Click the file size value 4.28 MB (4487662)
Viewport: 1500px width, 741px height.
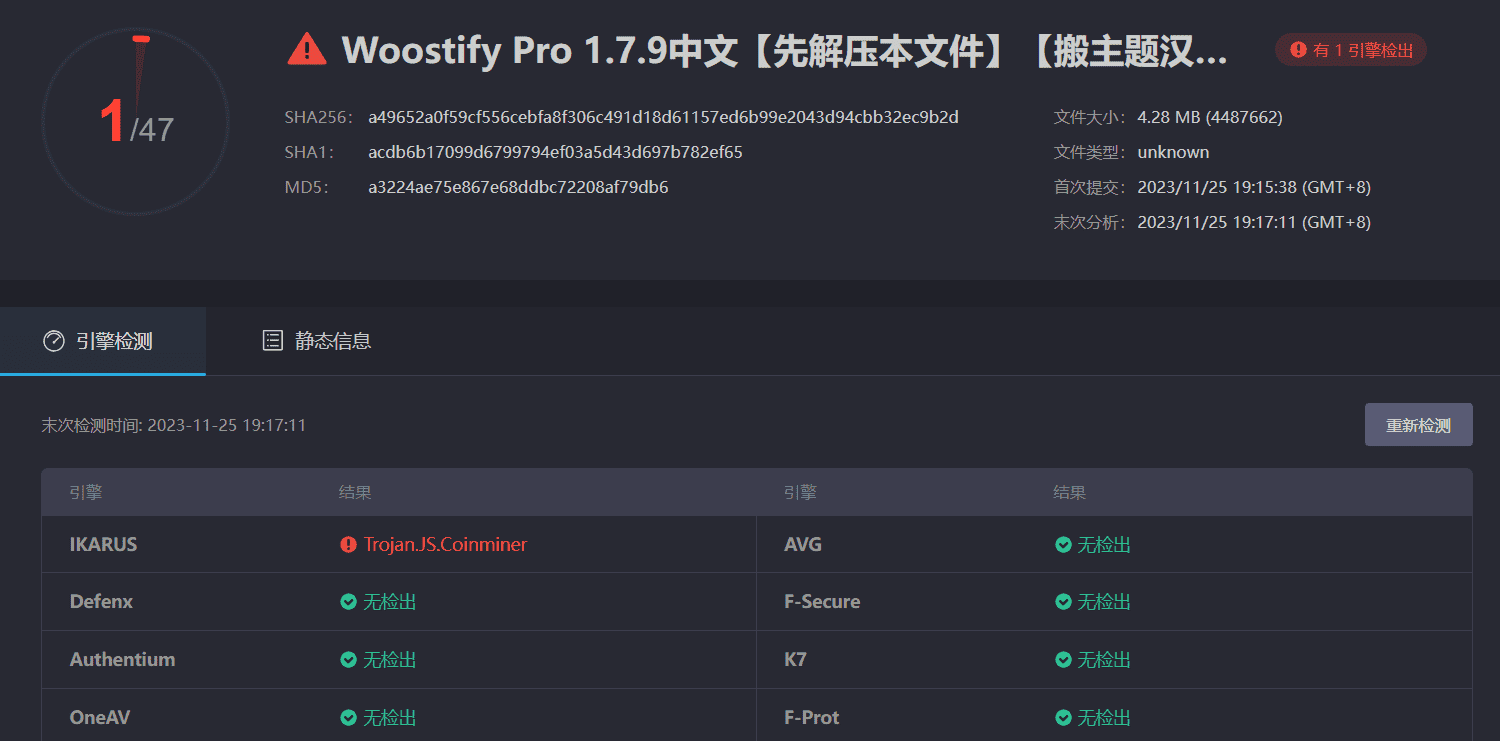point(1210,117)
